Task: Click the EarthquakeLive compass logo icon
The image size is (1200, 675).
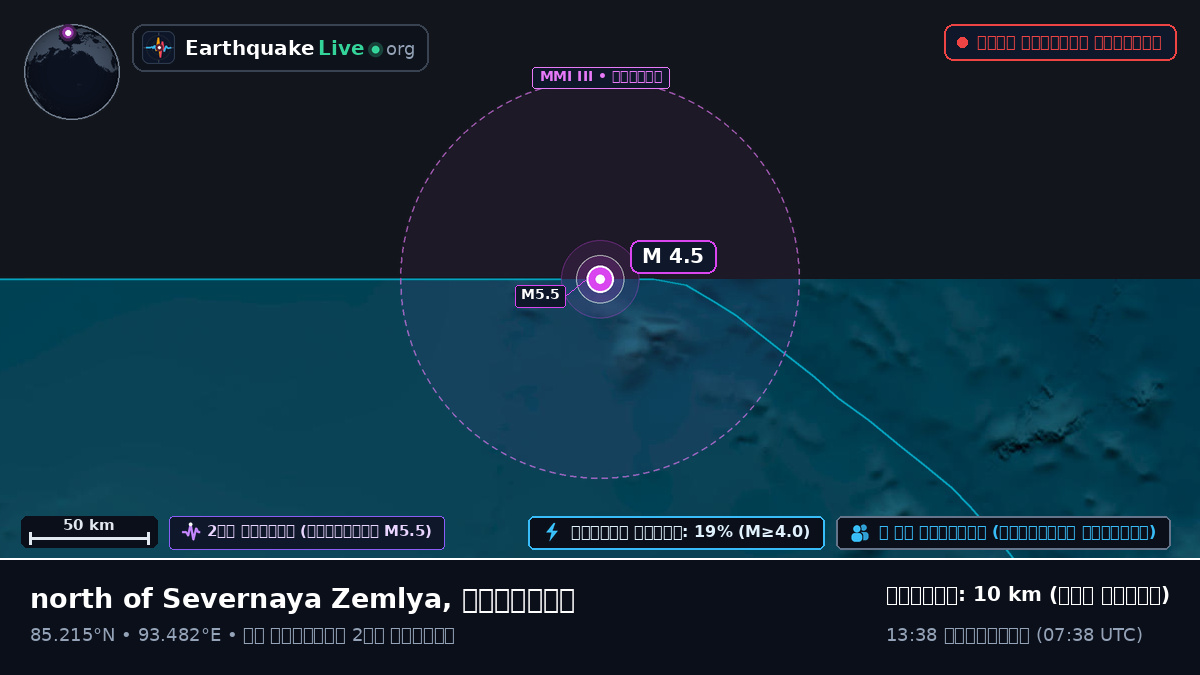Action: click(159, 48)
